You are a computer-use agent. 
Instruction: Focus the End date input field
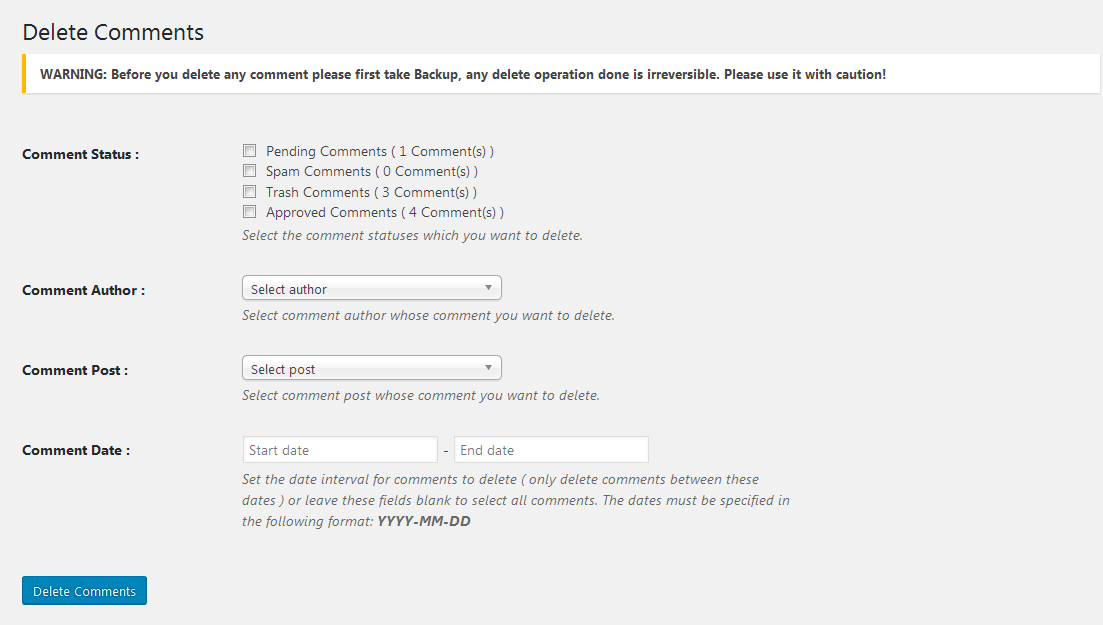point(551,450)
